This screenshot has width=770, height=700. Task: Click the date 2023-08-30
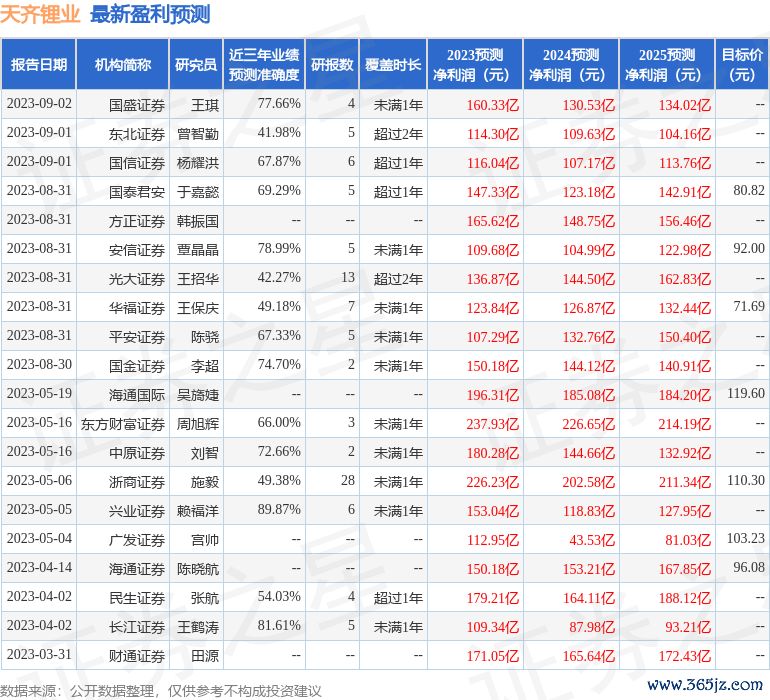[39, 364]
